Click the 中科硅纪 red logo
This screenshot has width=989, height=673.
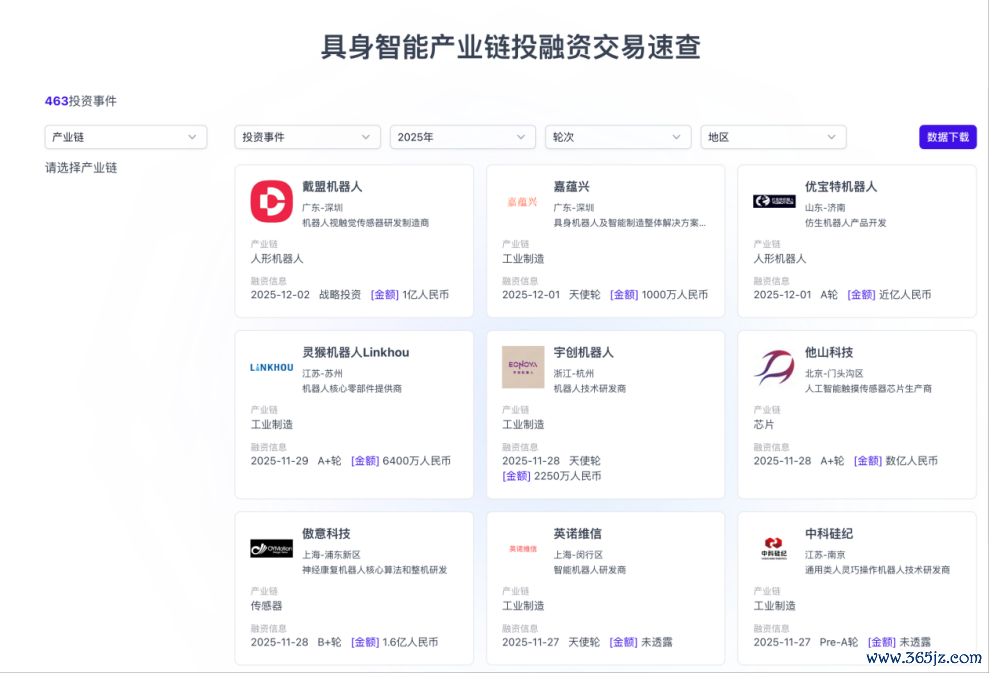tap(774, 548)
